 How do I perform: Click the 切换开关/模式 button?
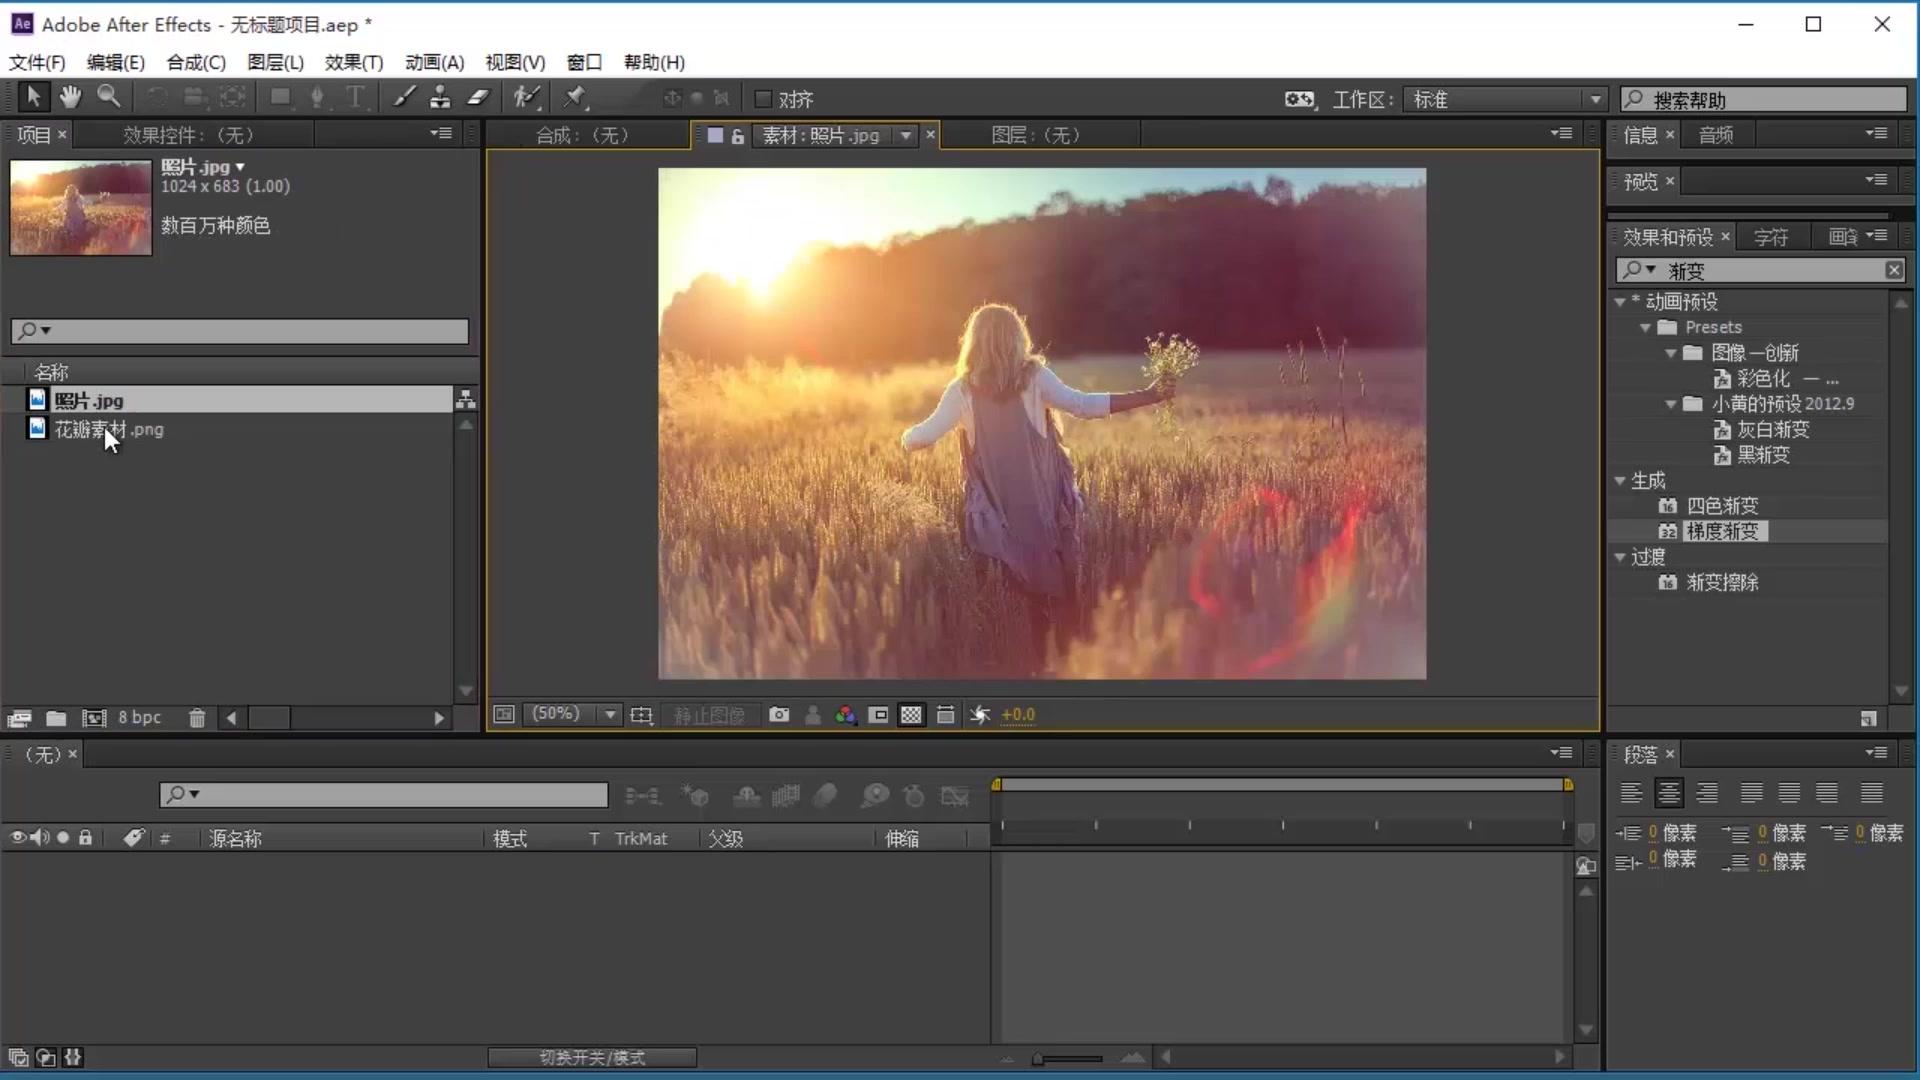[x=592, y=1057]
